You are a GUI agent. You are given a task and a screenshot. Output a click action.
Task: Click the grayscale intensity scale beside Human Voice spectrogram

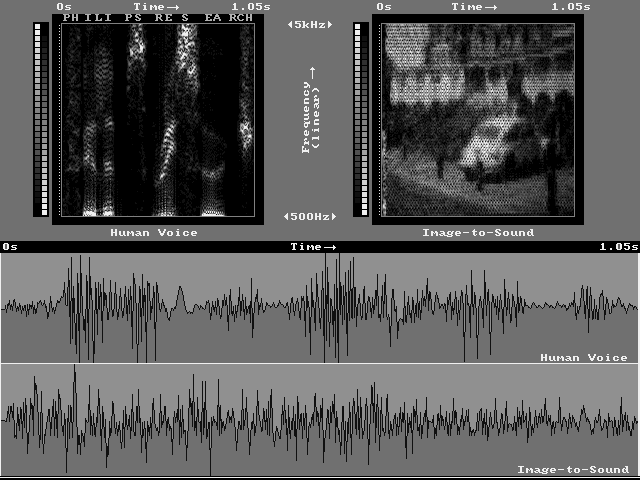[41, 120]
